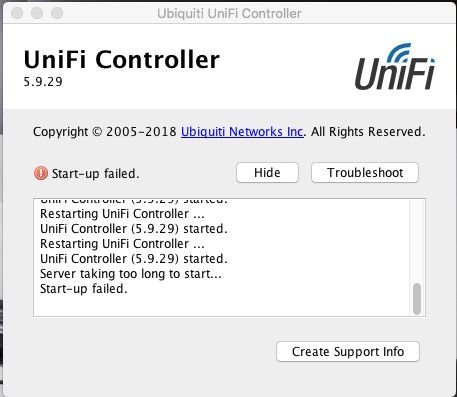
Task: Select the first fully visible "Restarting UniFi Controller" log line
Action: click(x=122, y=214)
